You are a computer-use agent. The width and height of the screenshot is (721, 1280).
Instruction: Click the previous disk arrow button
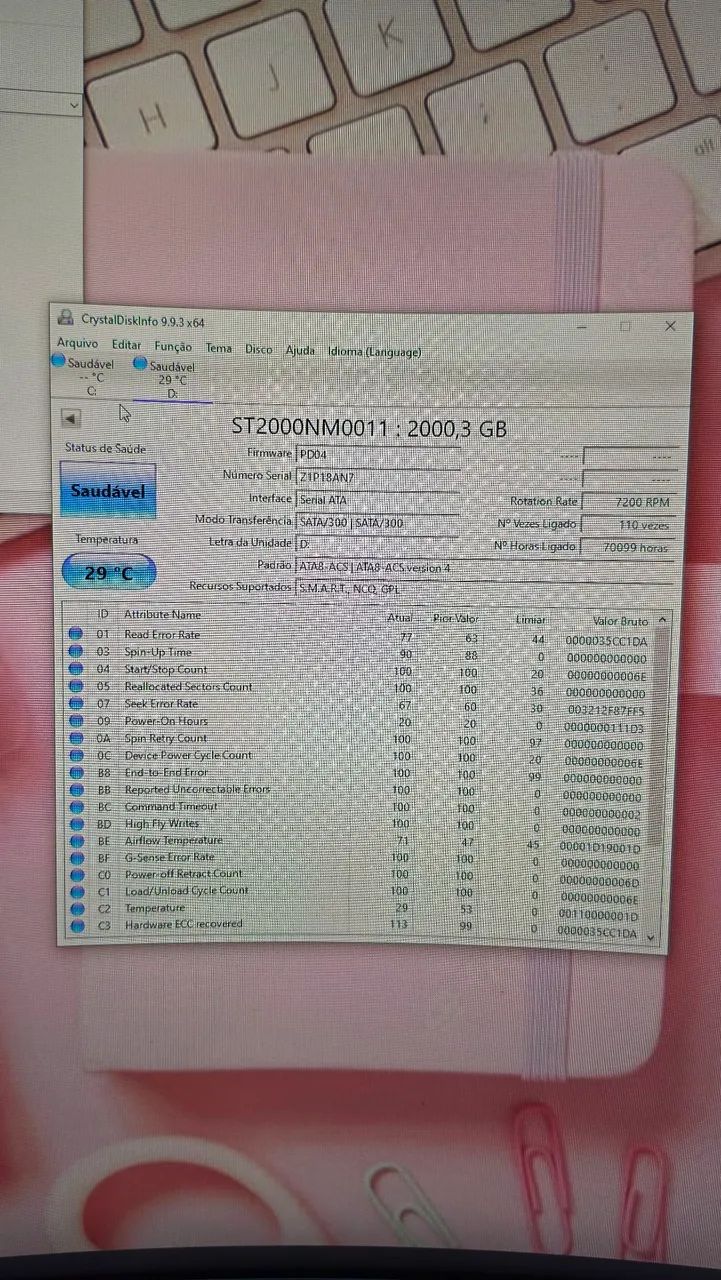71,417
